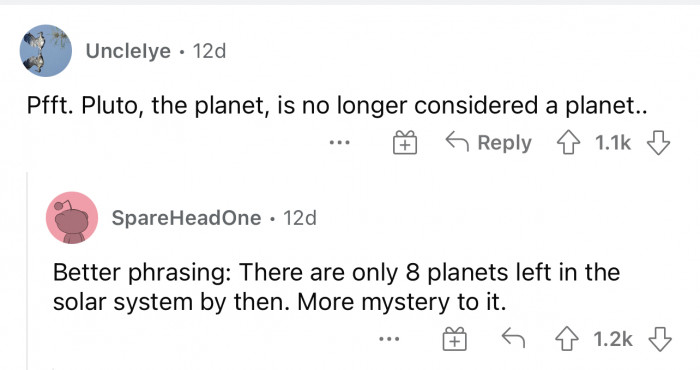Give an award to SpareHeadOne's reply
This screenshot has height=370, width=700.
click(454, 339)
